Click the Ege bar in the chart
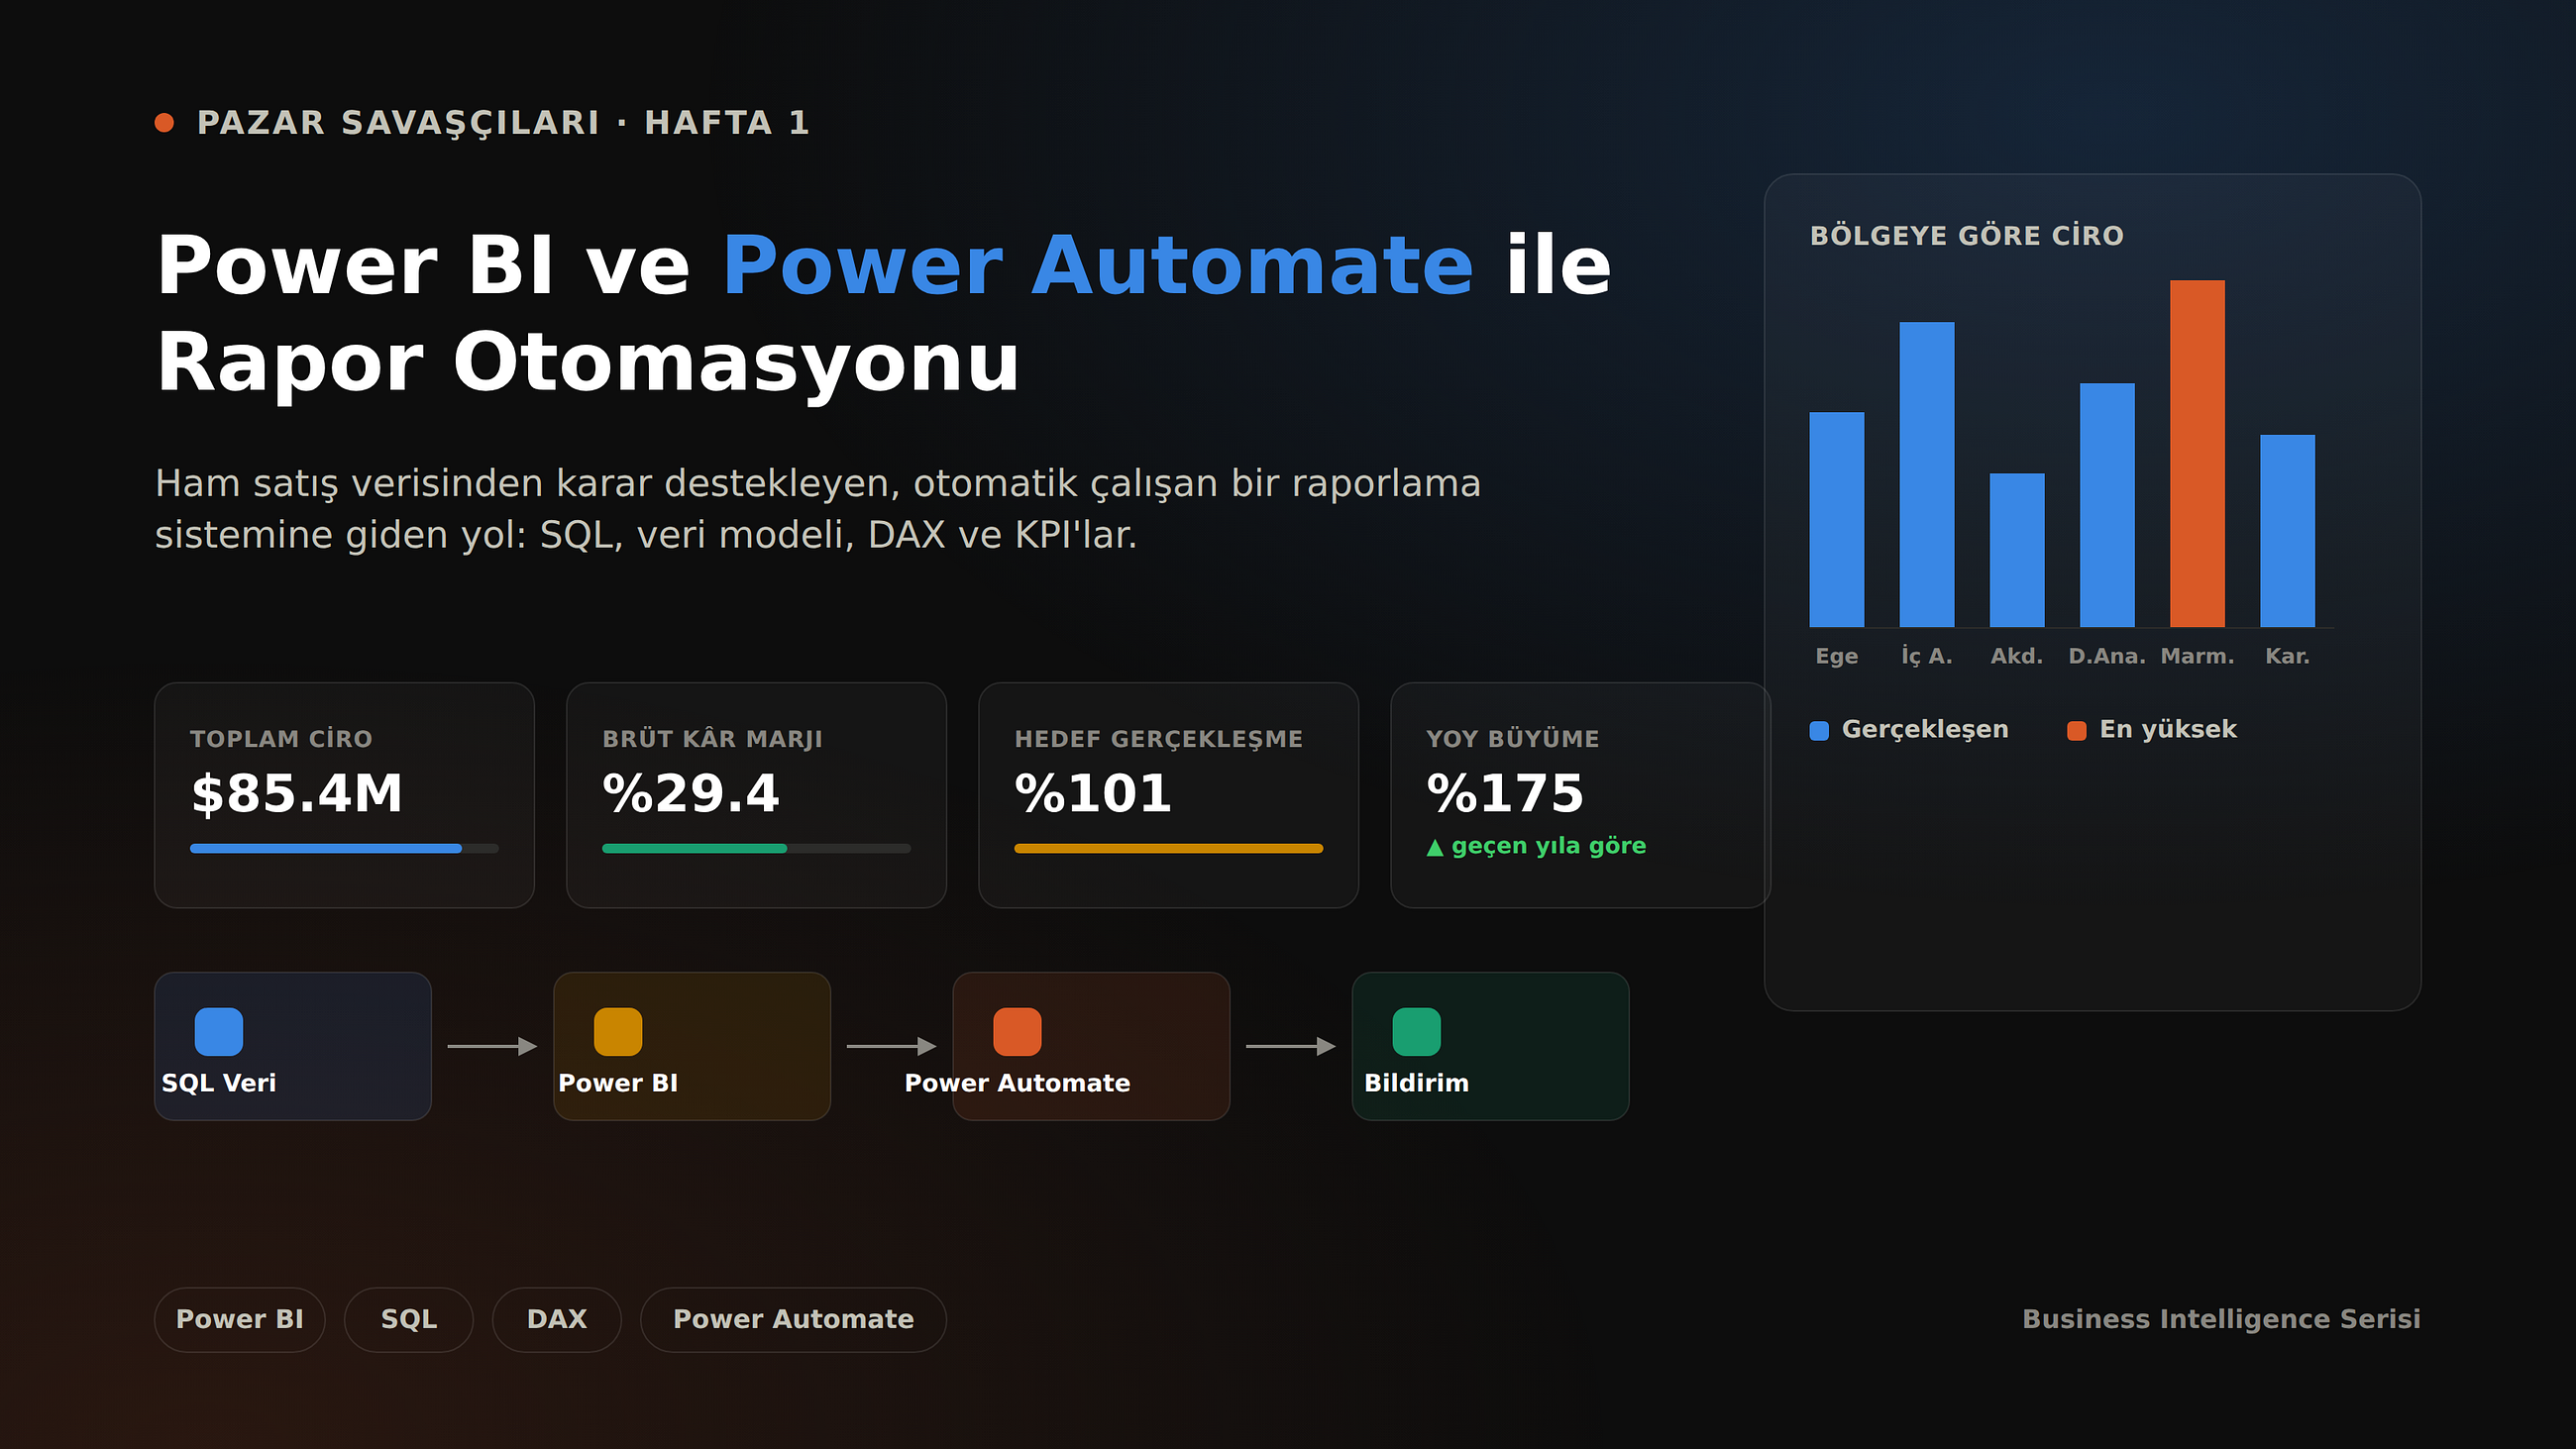This screenshot has width=2576, height=1449. tap(1837, 520)
